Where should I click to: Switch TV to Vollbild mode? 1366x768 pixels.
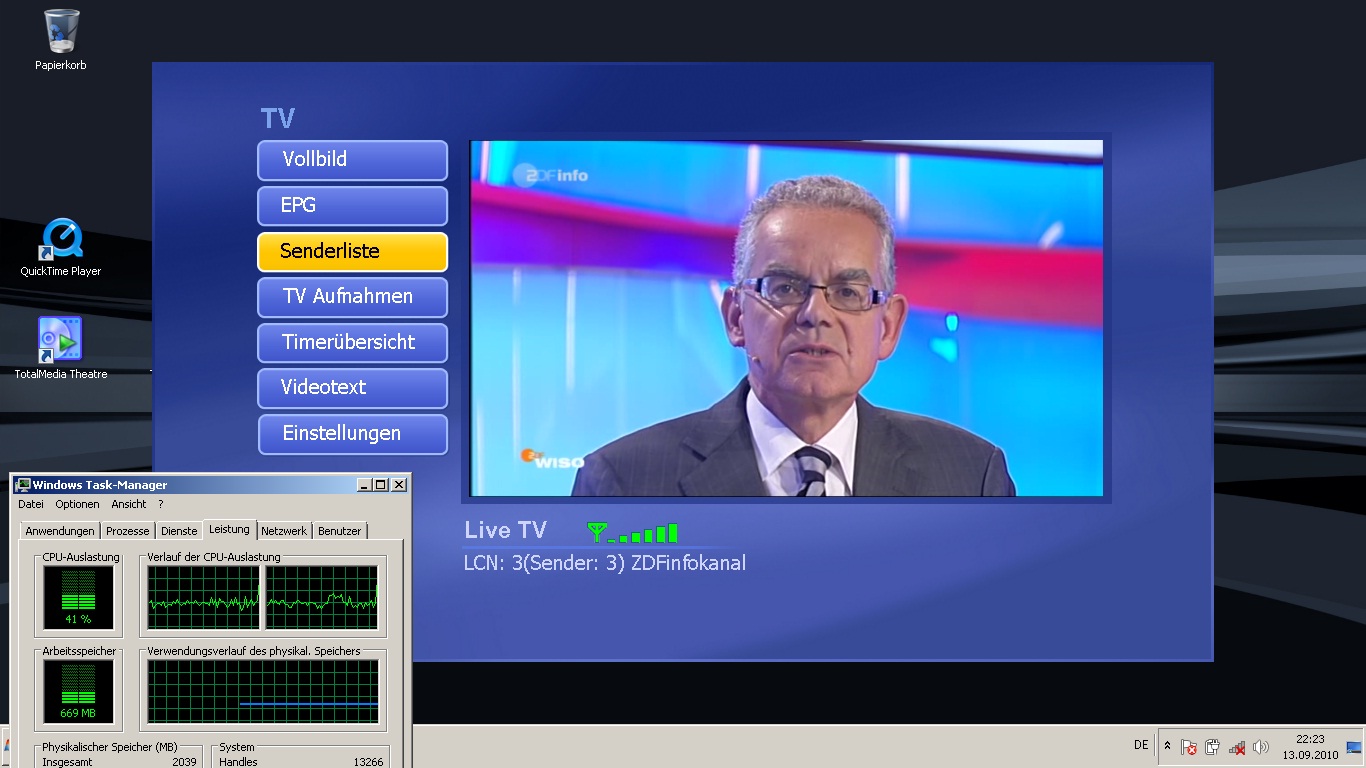click(352, 160)
